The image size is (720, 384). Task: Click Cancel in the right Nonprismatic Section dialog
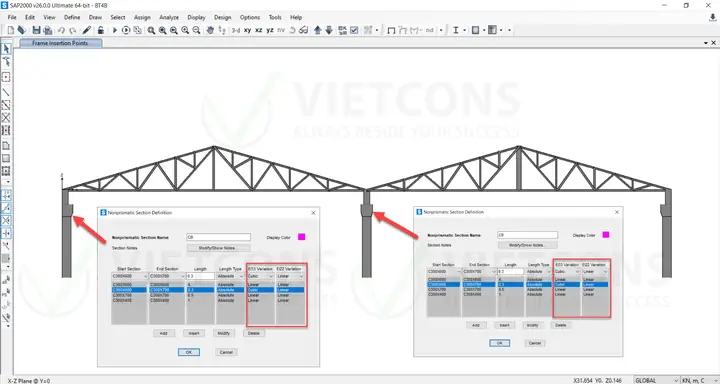tap(534, 343)
